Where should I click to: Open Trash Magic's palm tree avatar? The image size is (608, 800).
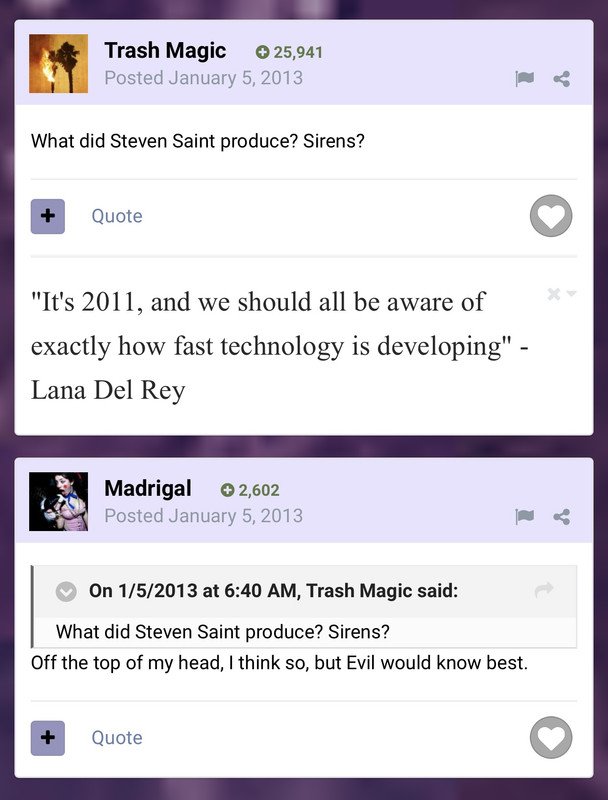tap(58, 64)
